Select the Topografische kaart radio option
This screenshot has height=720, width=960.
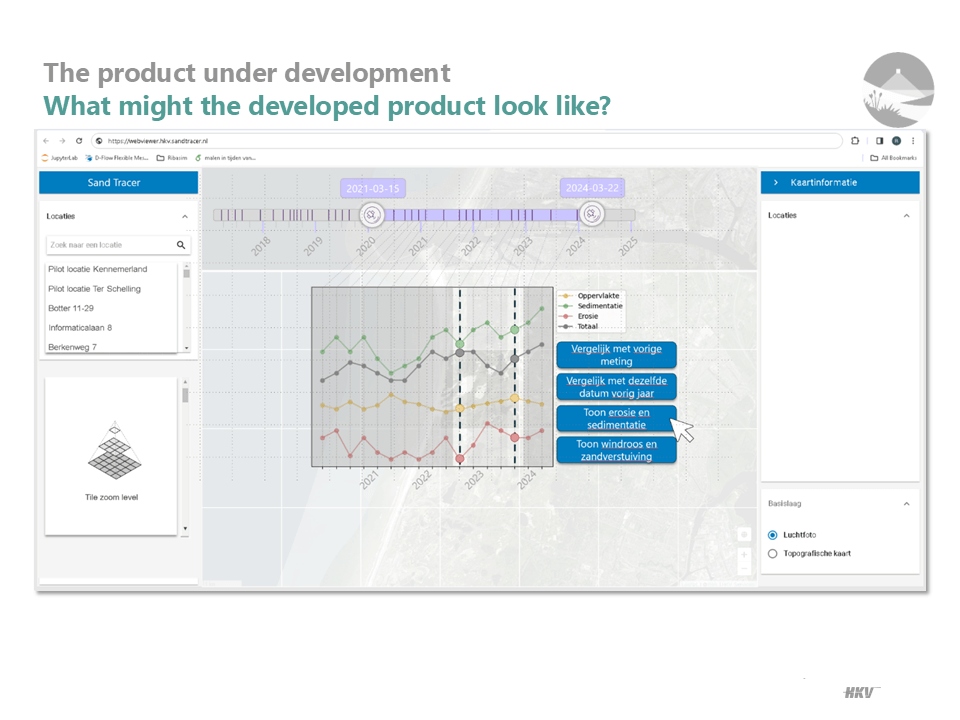tap(772, 553)
